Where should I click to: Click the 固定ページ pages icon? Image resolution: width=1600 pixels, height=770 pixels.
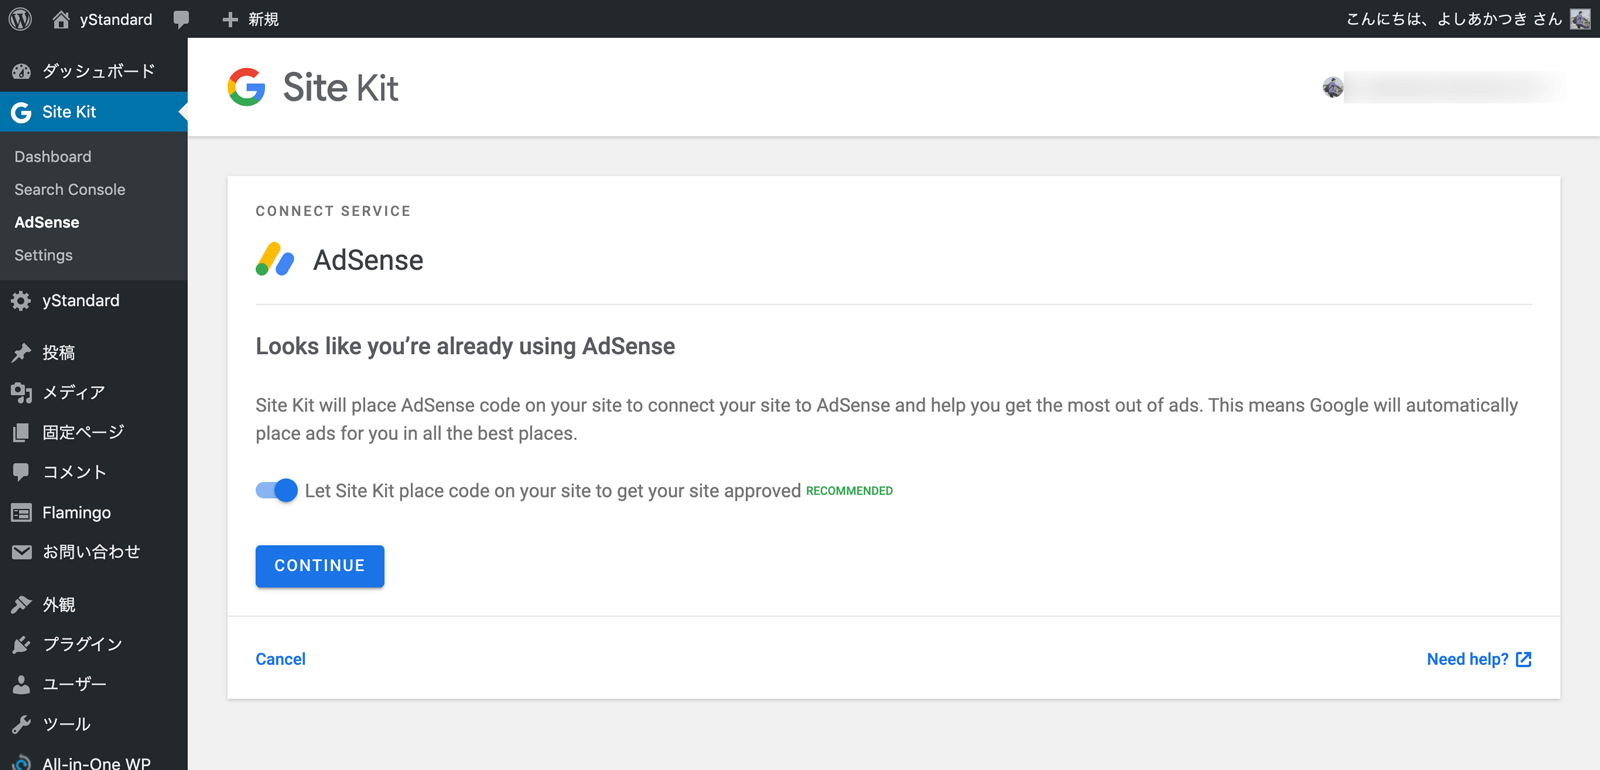pos(21,432)
